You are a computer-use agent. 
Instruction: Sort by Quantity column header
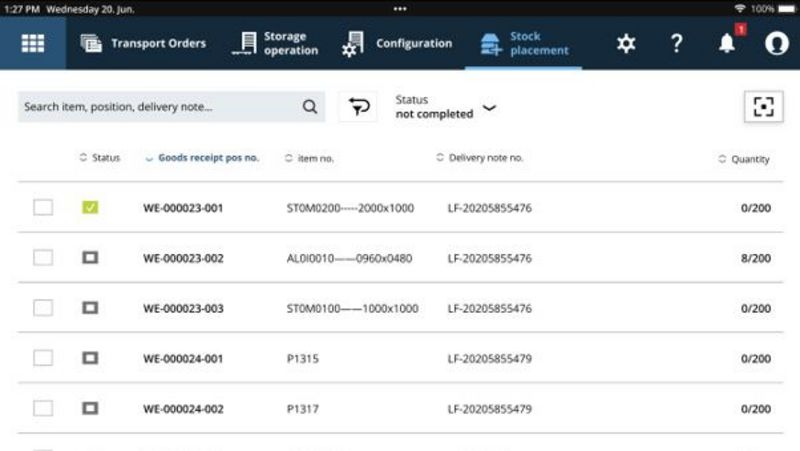tap(749, 159)
